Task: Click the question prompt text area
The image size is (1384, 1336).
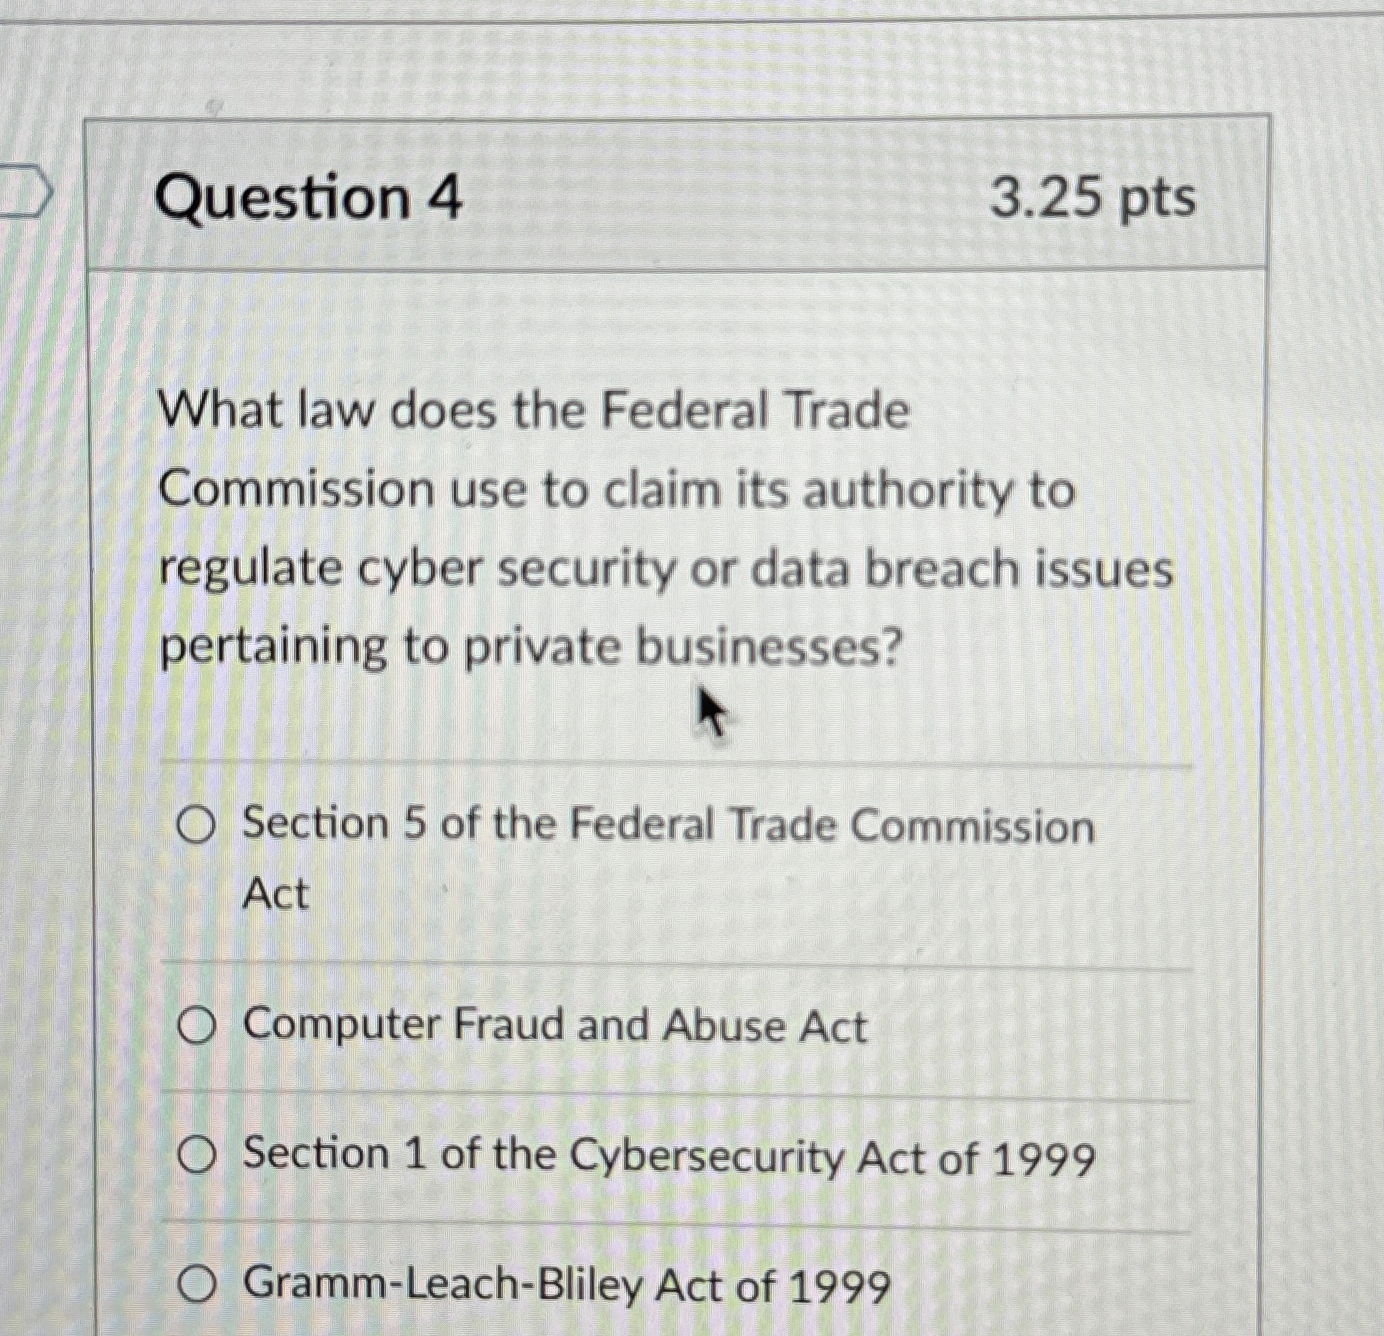Action: point(666,525)
